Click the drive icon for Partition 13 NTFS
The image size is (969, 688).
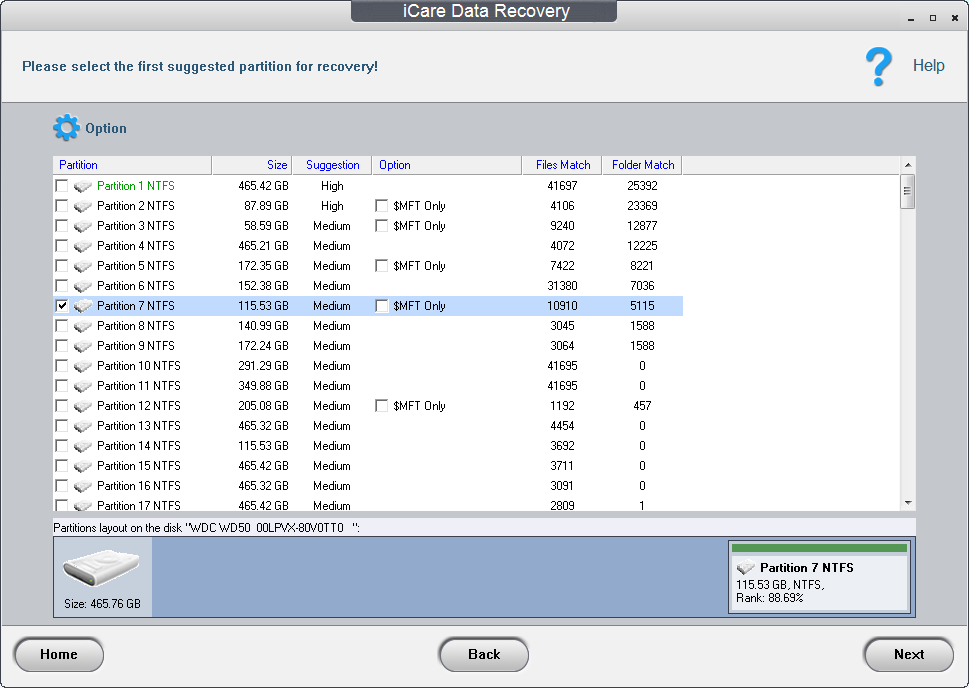83,426
